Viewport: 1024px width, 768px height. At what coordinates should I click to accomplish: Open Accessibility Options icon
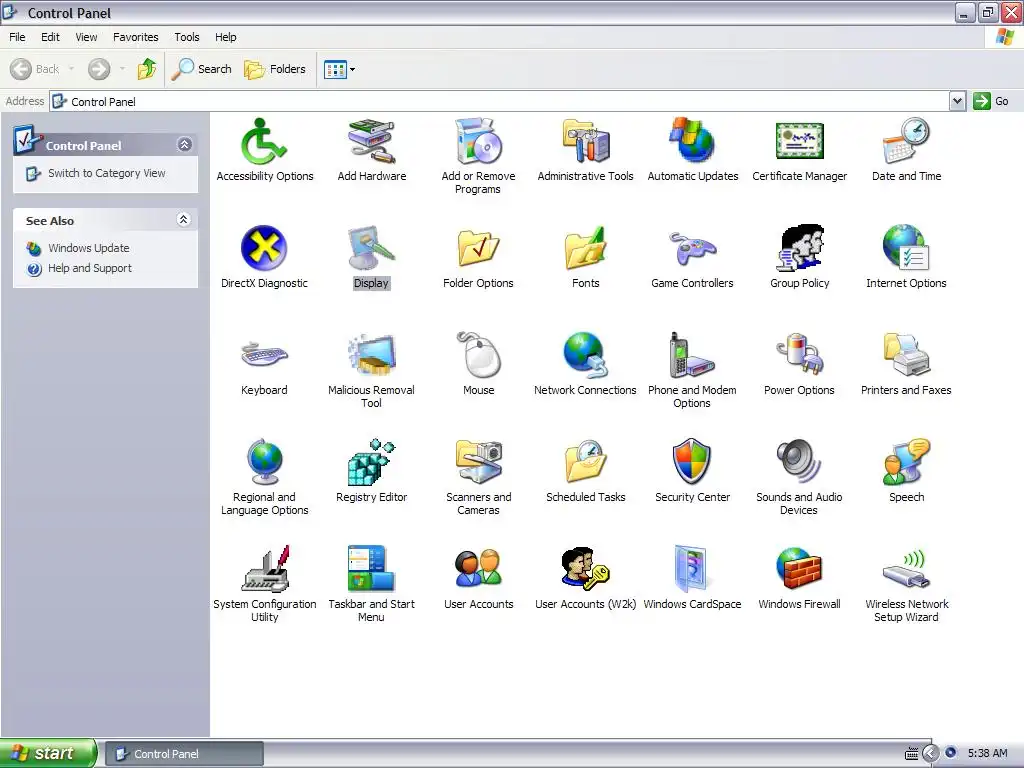click(x=264, y=140)
